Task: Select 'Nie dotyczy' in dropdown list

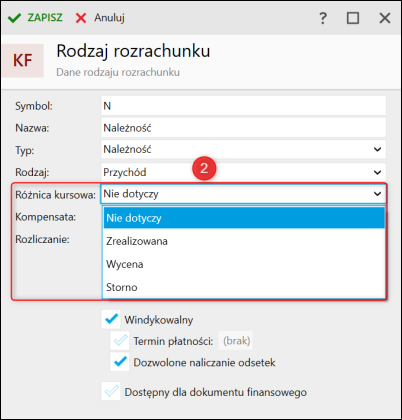Action: pos(244,218)
